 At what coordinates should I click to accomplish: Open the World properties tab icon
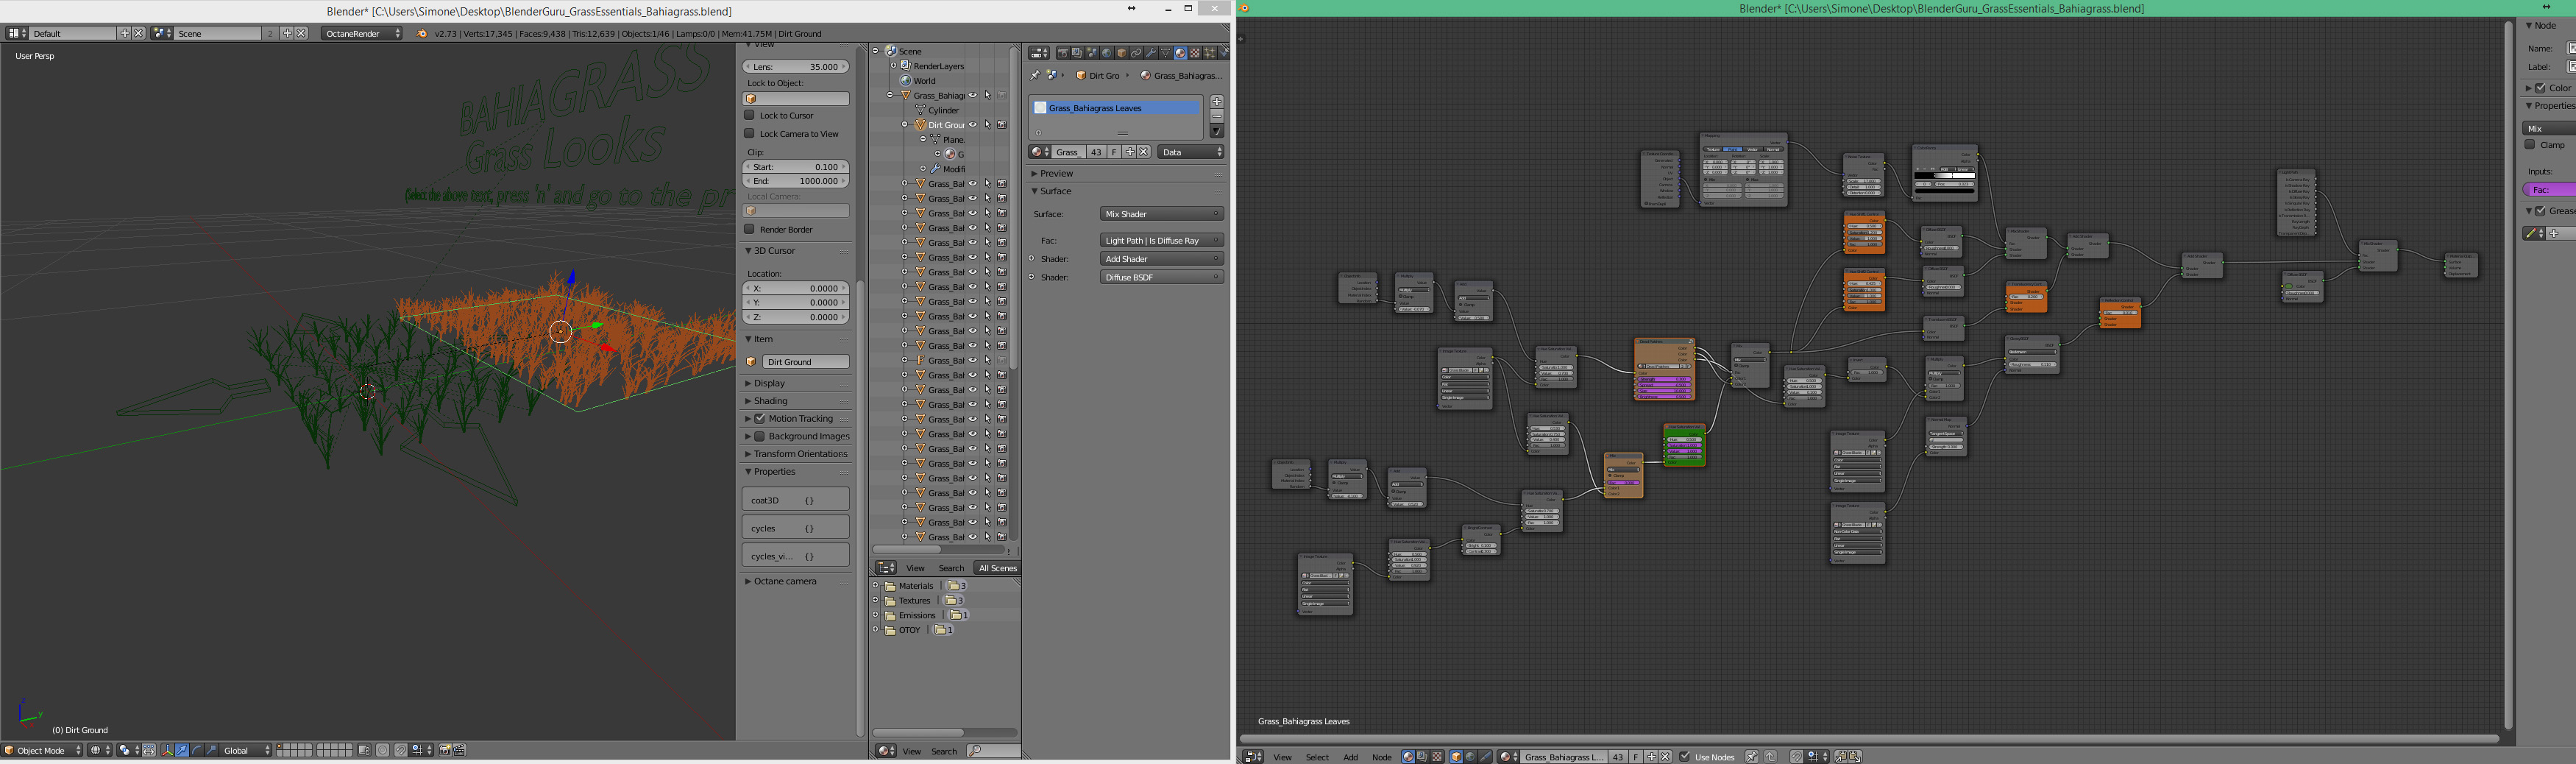point(1106,53)
